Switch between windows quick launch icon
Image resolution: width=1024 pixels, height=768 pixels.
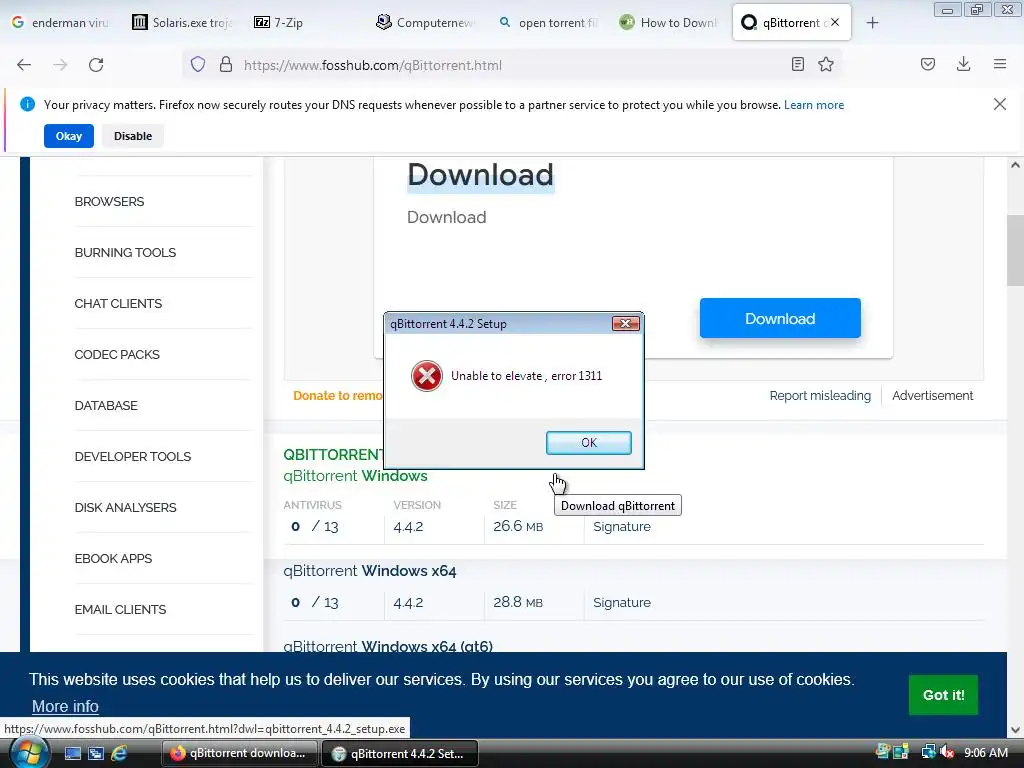tap(95, 754)
